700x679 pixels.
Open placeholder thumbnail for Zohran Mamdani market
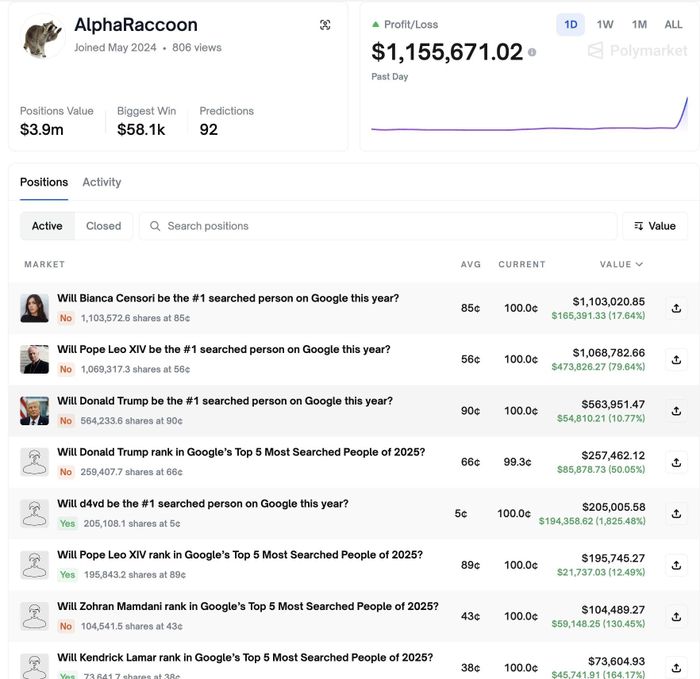34,617
